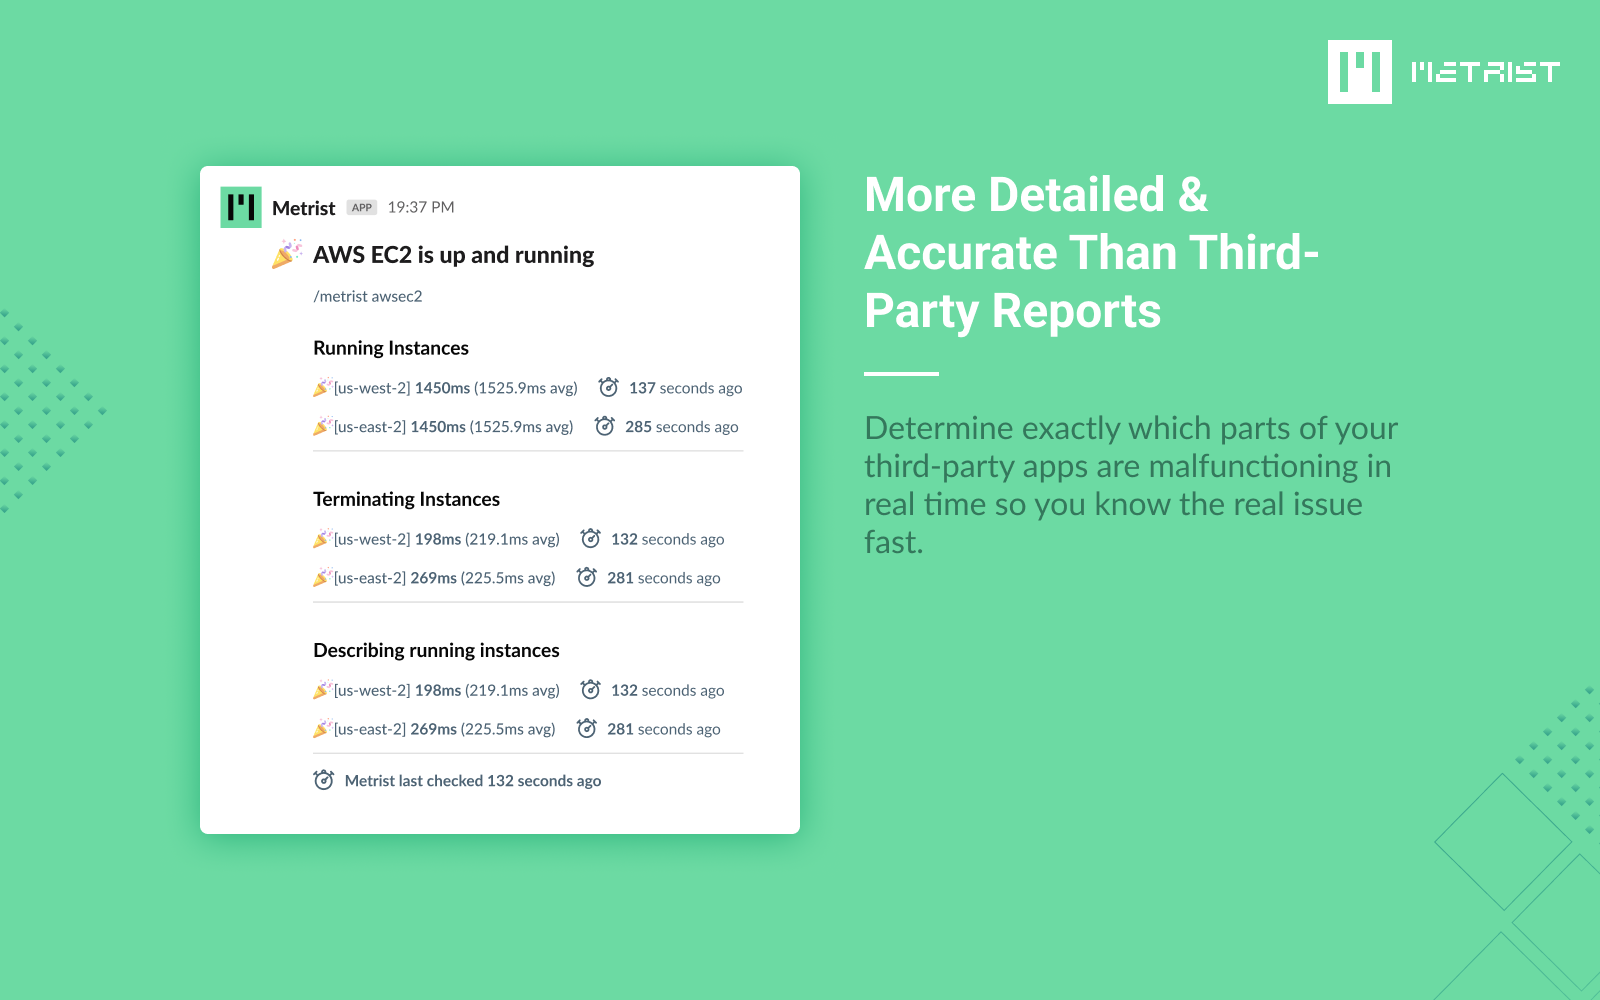
Task: Click clock icon beside 'Metrist last checked'
Action: [x=323, y=780]
